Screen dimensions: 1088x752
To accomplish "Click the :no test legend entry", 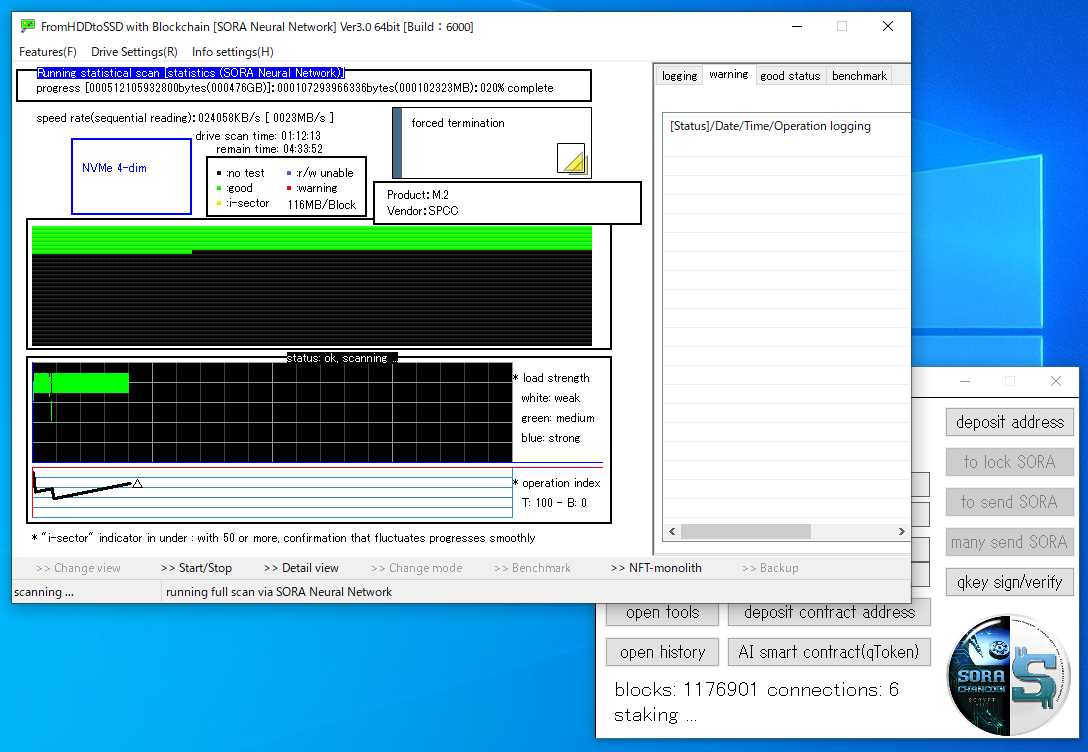I will tap(241, 173).
